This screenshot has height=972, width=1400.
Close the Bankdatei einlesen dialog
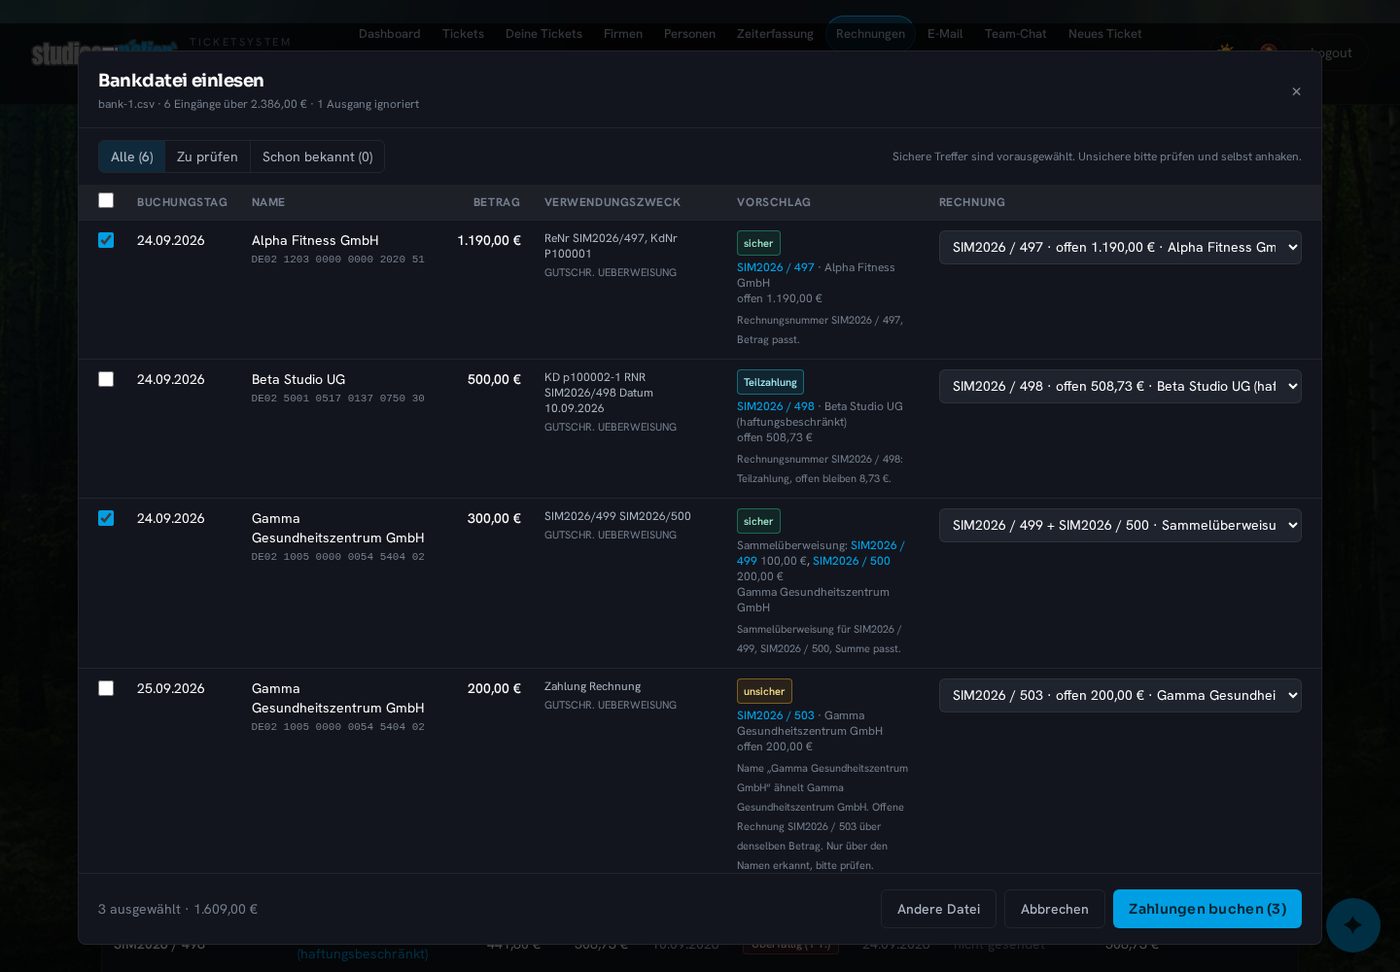[1296, 91]
